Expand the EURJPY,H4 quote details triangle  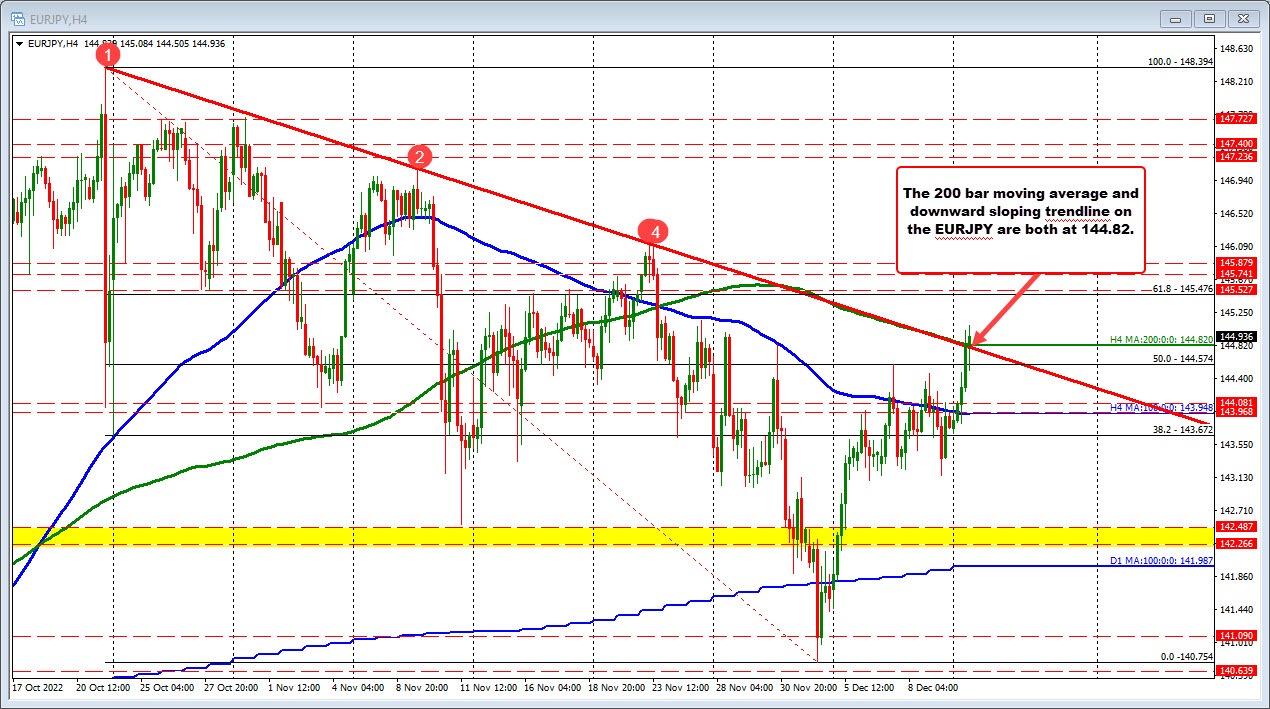(18, 44)
